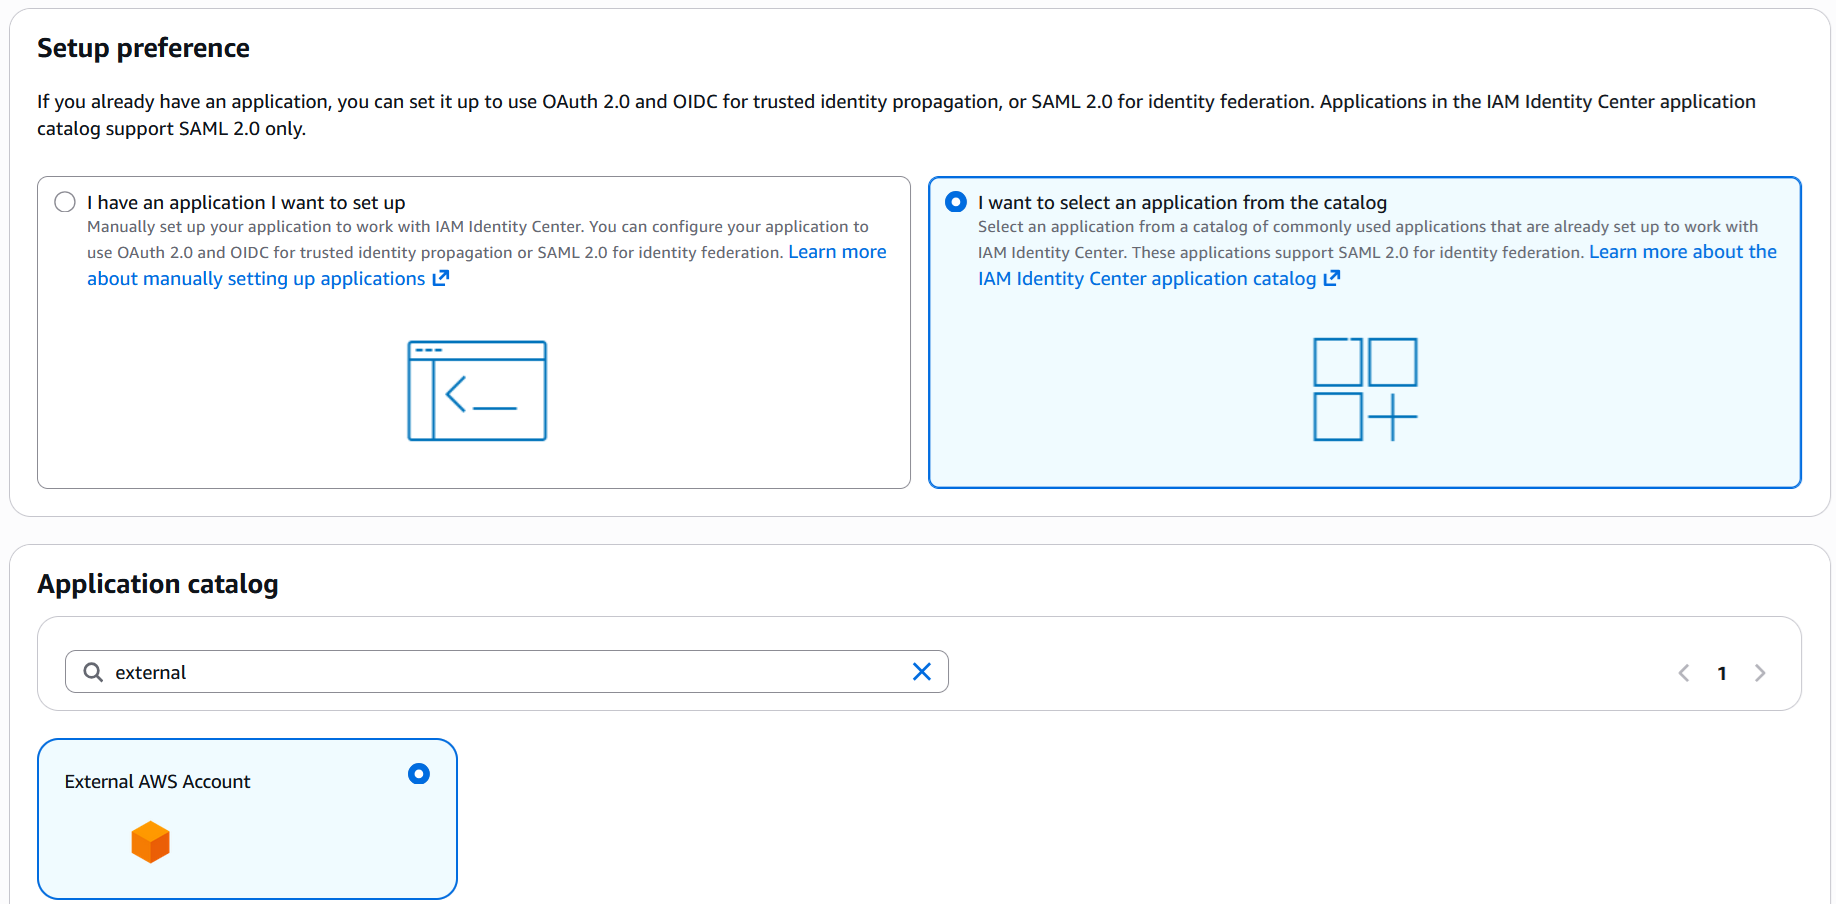Click external-link icon after "application catalog"

pos(1332,278)
